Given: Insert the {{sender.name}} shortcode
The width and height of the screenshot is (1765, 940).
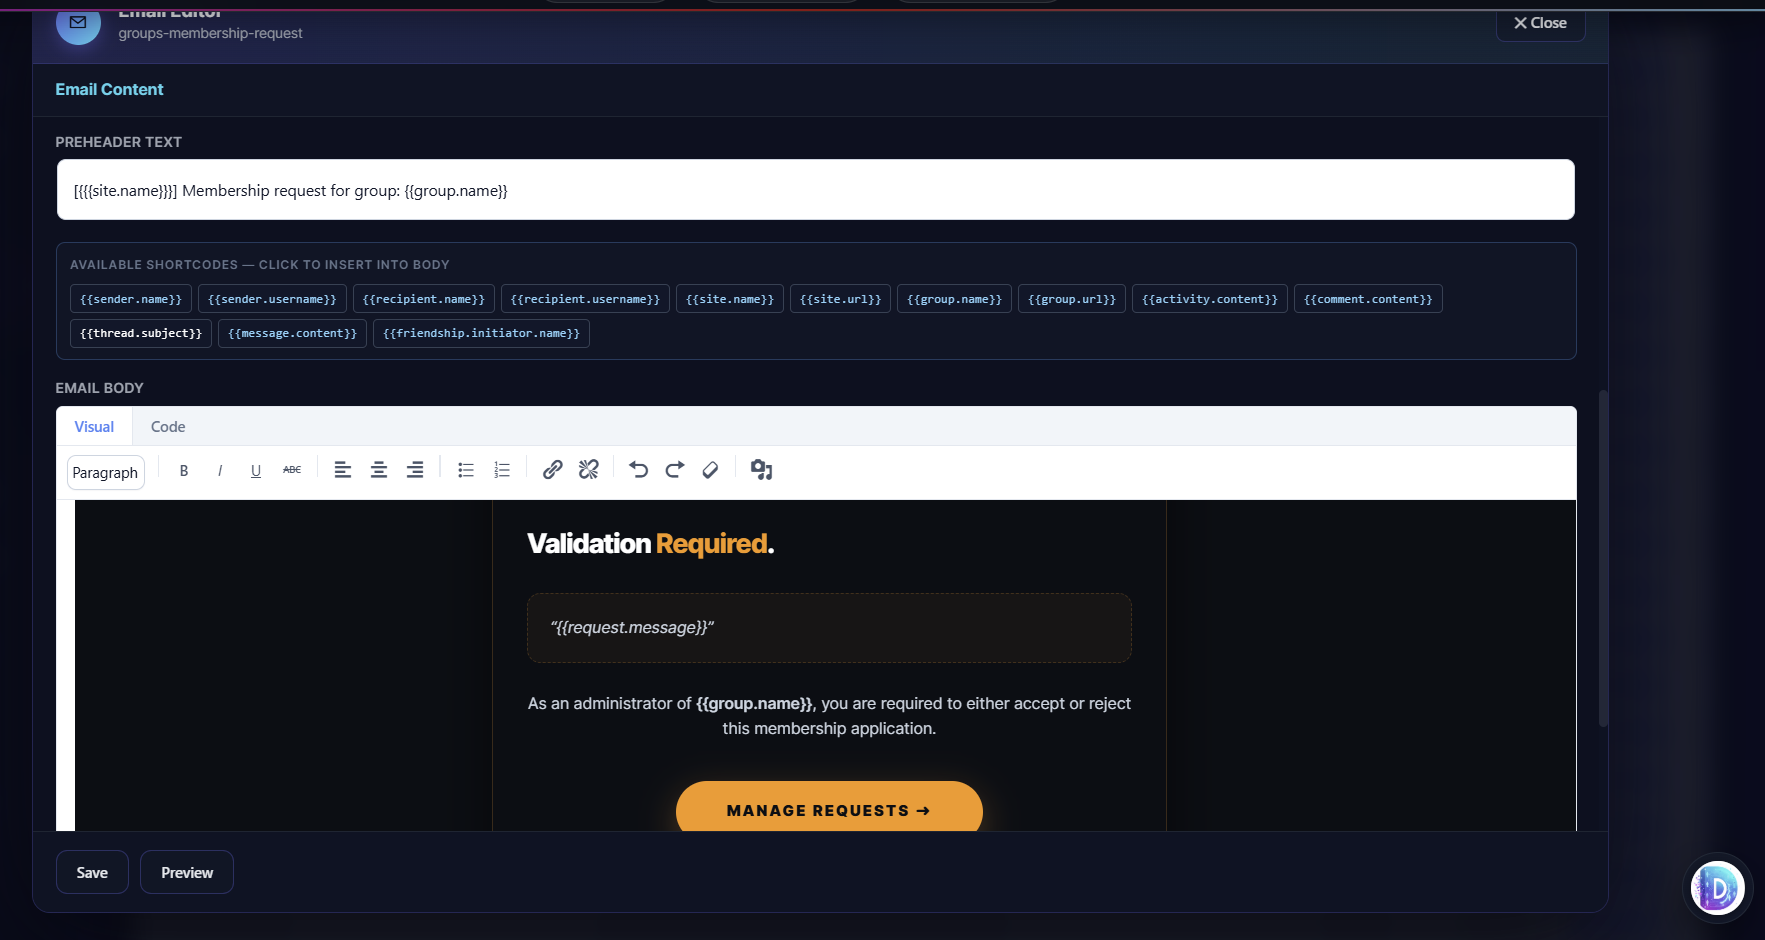Looking at the screenshot, I should pos(130,298).
